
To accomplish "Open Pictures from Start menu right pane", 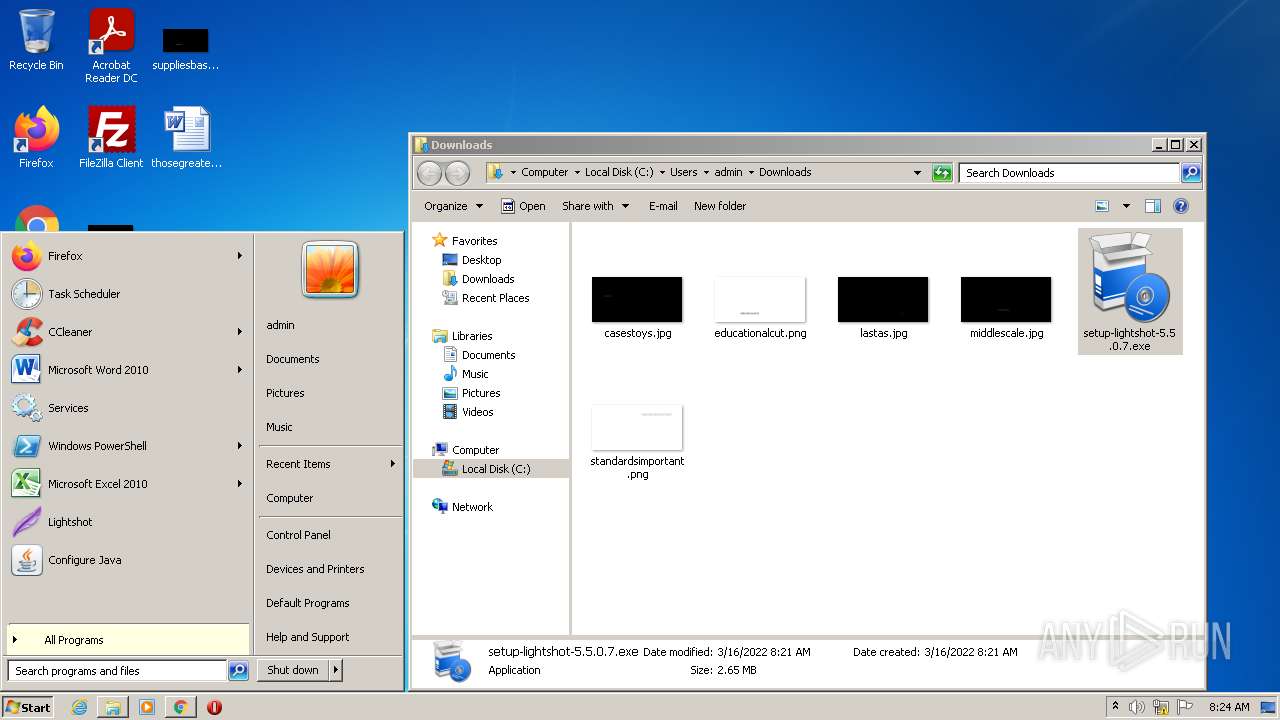I will pyautogui.click(x=285, y=393).
